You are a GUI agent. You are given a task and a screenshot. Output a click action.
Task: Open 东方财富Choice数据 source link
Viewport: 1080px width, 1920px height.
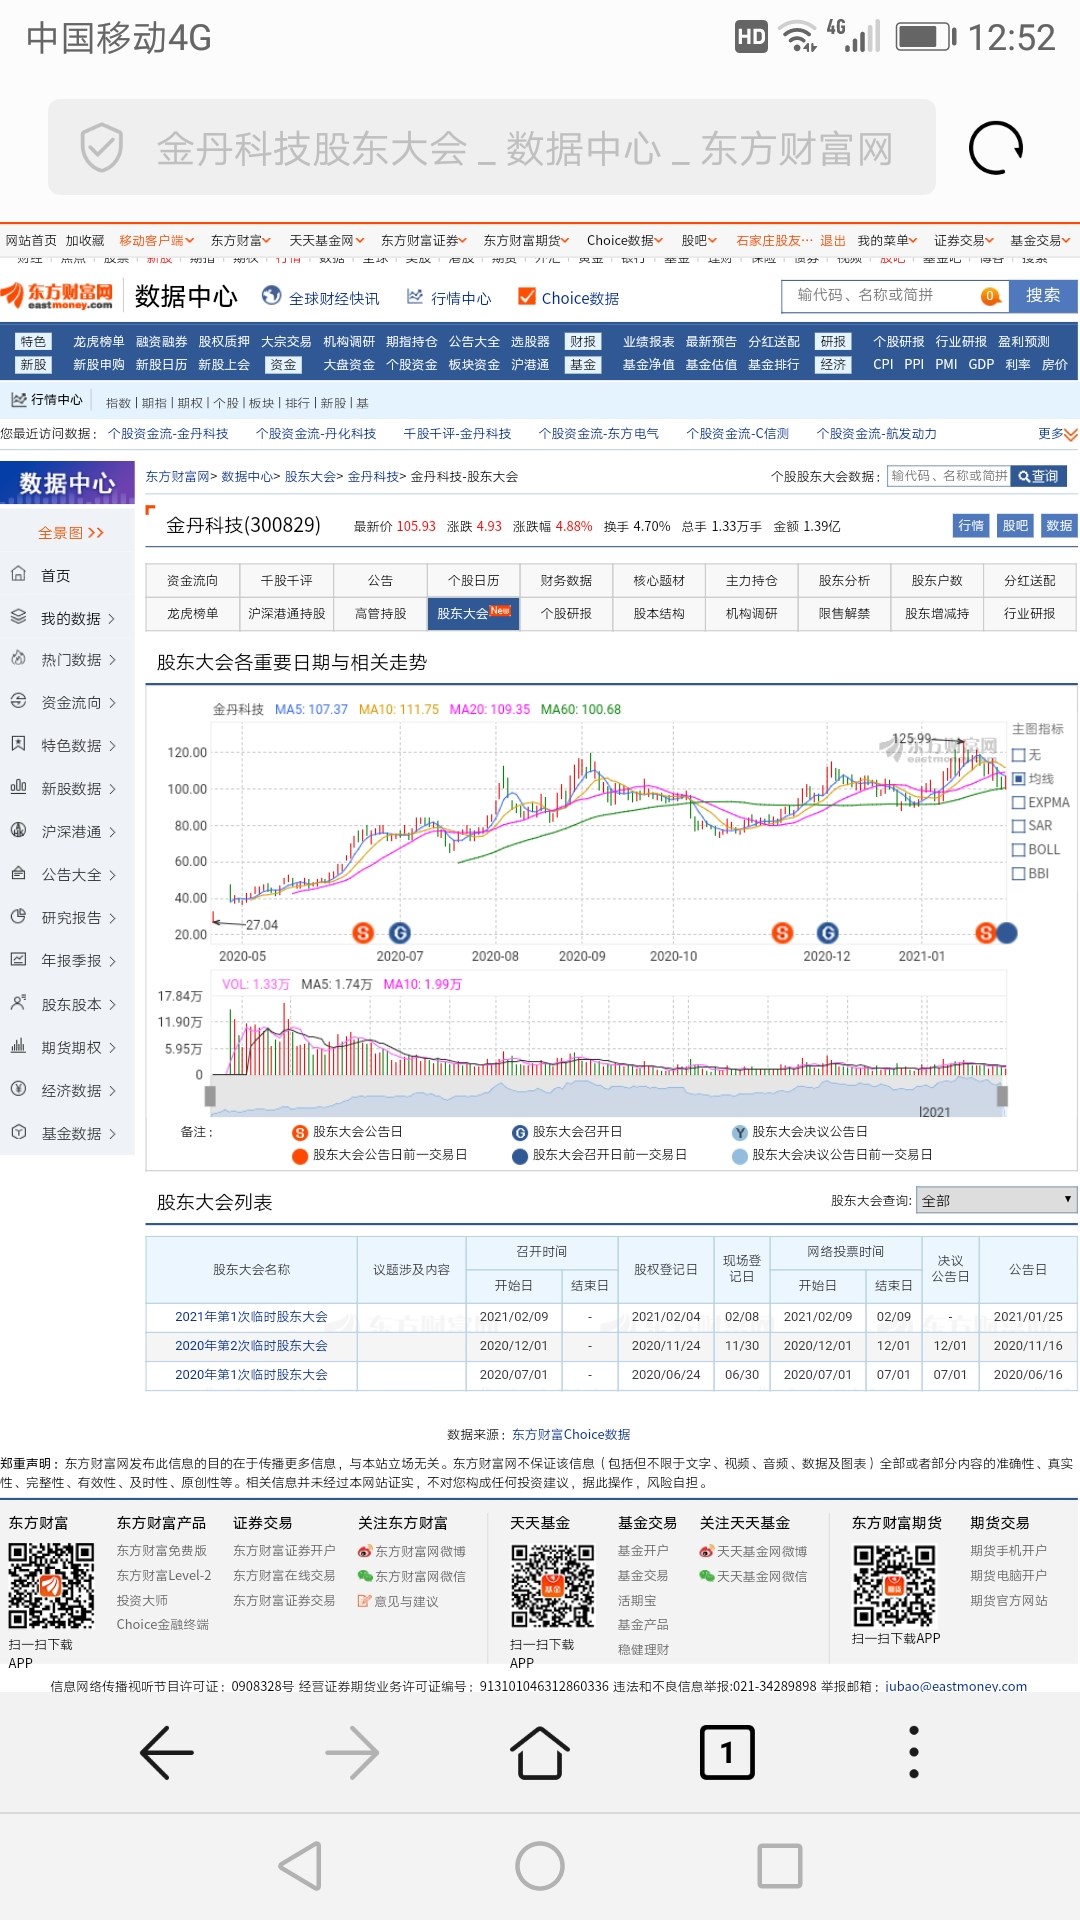tap(571, 1434)
